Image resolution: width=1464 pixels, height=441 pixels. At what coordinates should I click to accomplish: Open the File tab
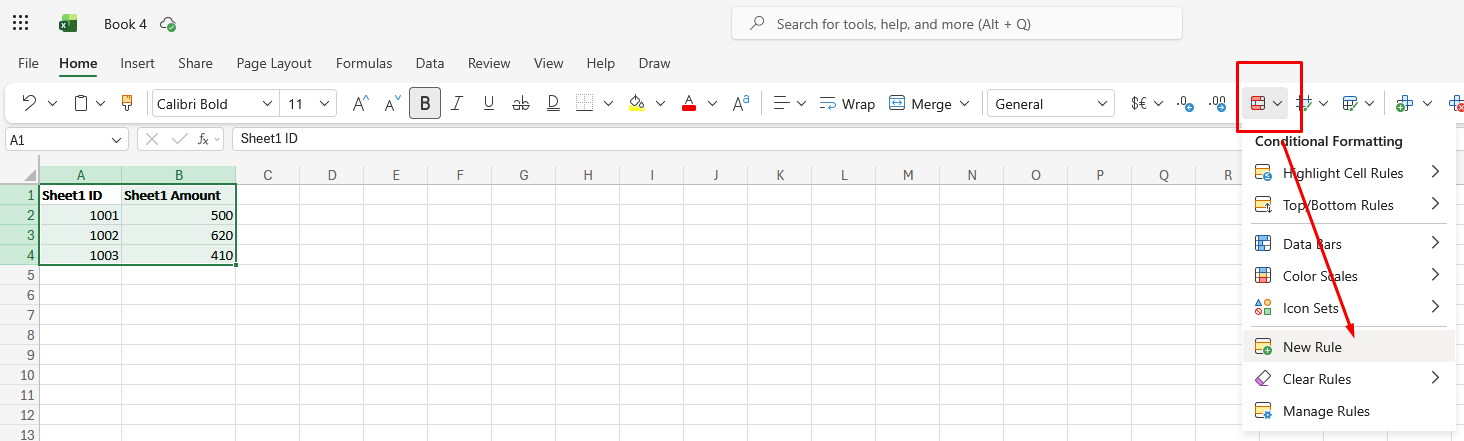29,63
